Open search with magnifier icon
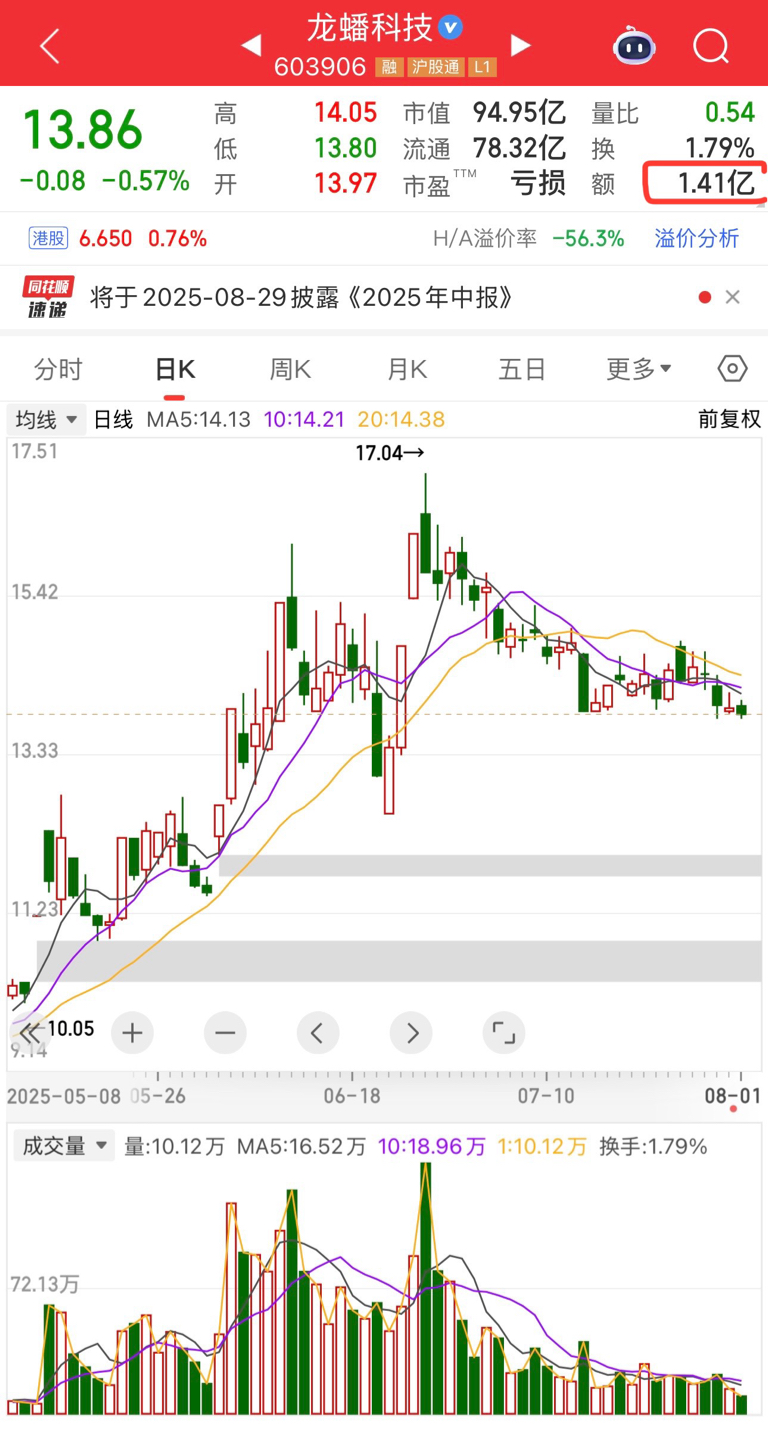The height and width of the screenshot is (1429, 768). (711, 45)
